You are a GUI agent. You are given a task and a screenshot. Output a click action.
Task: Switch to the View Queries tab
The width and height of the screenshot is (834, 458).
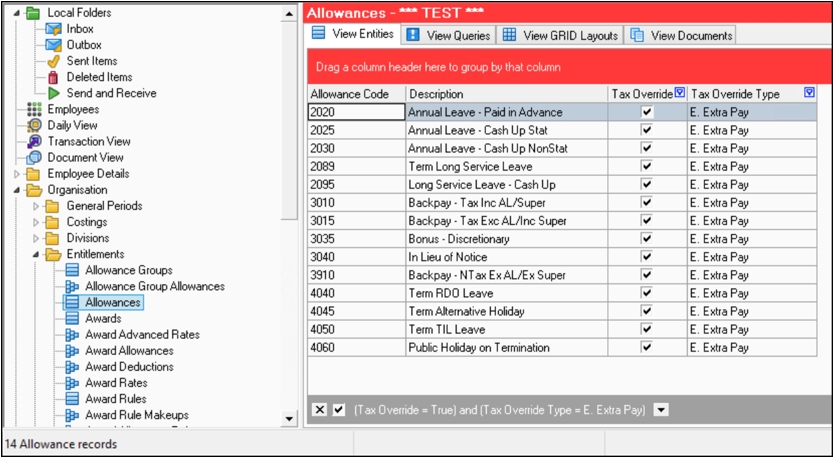pos(448,35)
